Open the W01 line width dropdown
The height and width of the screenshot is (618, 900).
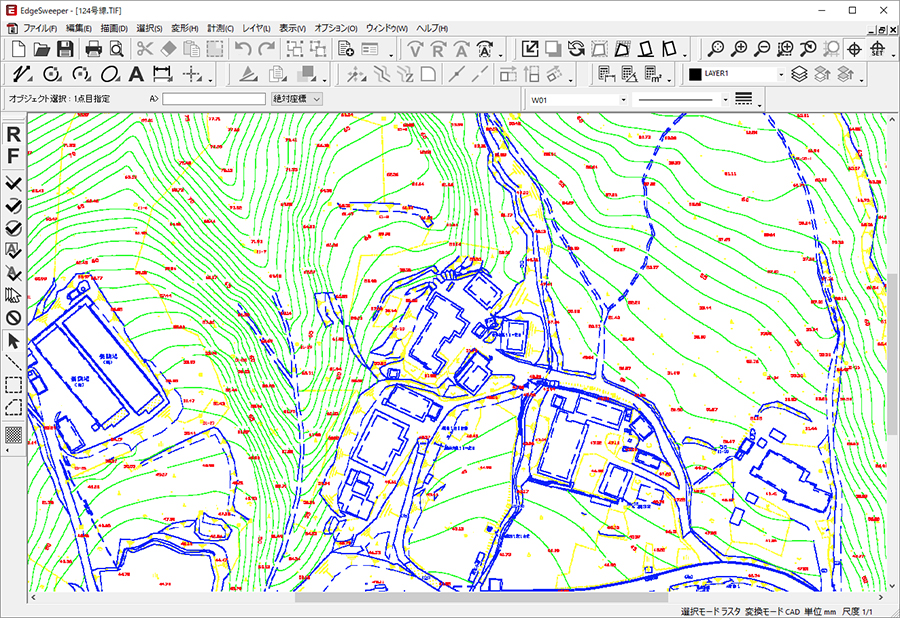click(623, 100)
